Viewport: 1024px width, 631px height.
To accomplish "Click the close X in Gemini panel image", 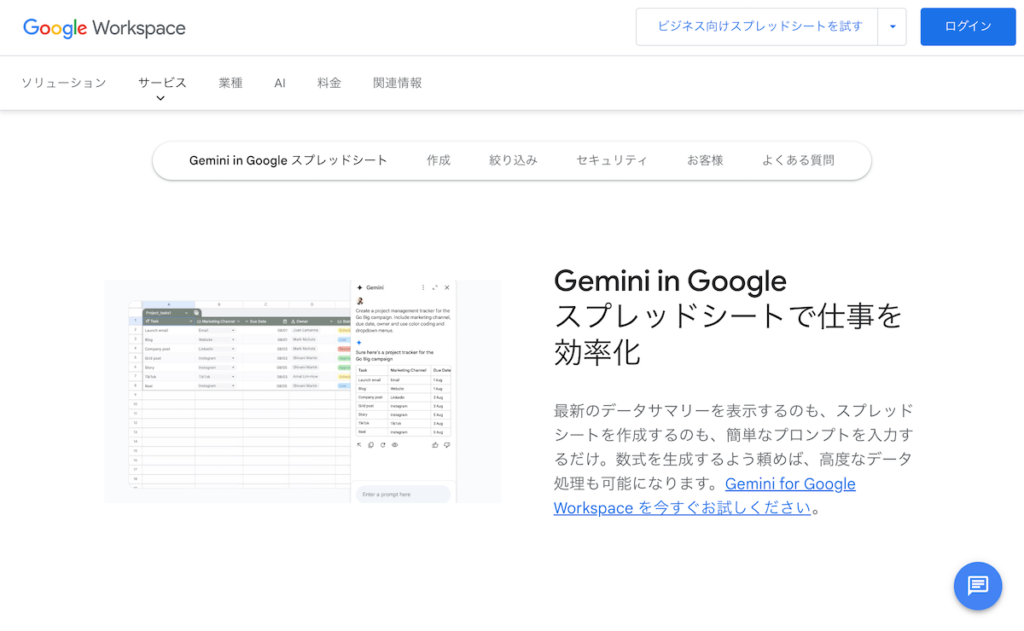I will click(x=447, y=287).
